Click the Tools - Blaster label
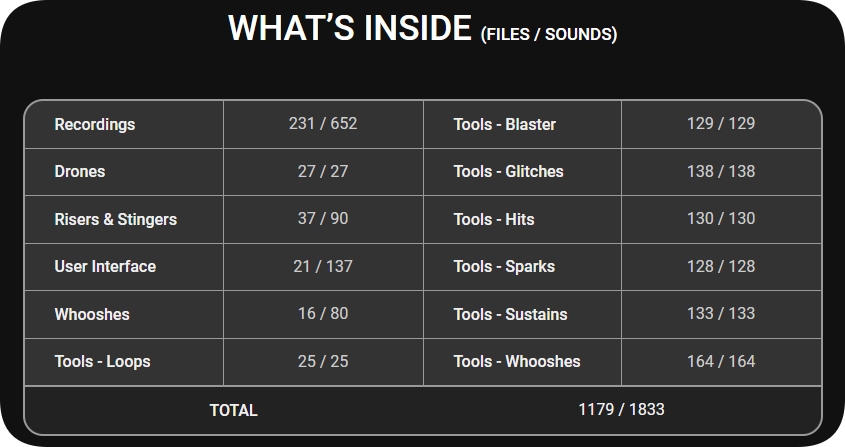 coord(504,125)
